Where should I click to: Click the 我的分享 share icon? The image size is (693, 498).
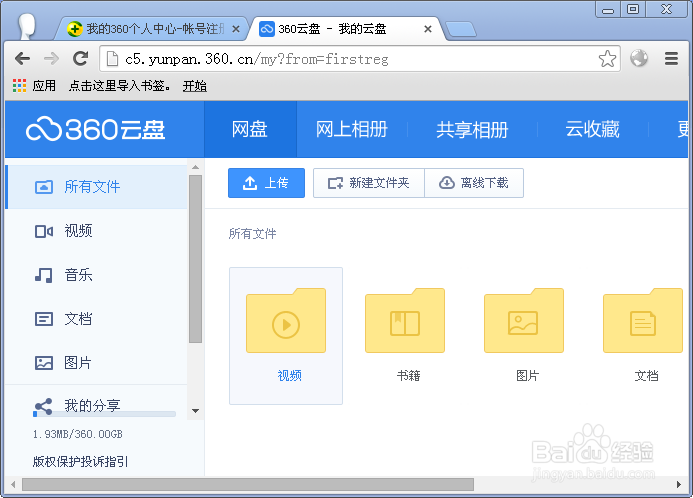(x=44, y=406)
